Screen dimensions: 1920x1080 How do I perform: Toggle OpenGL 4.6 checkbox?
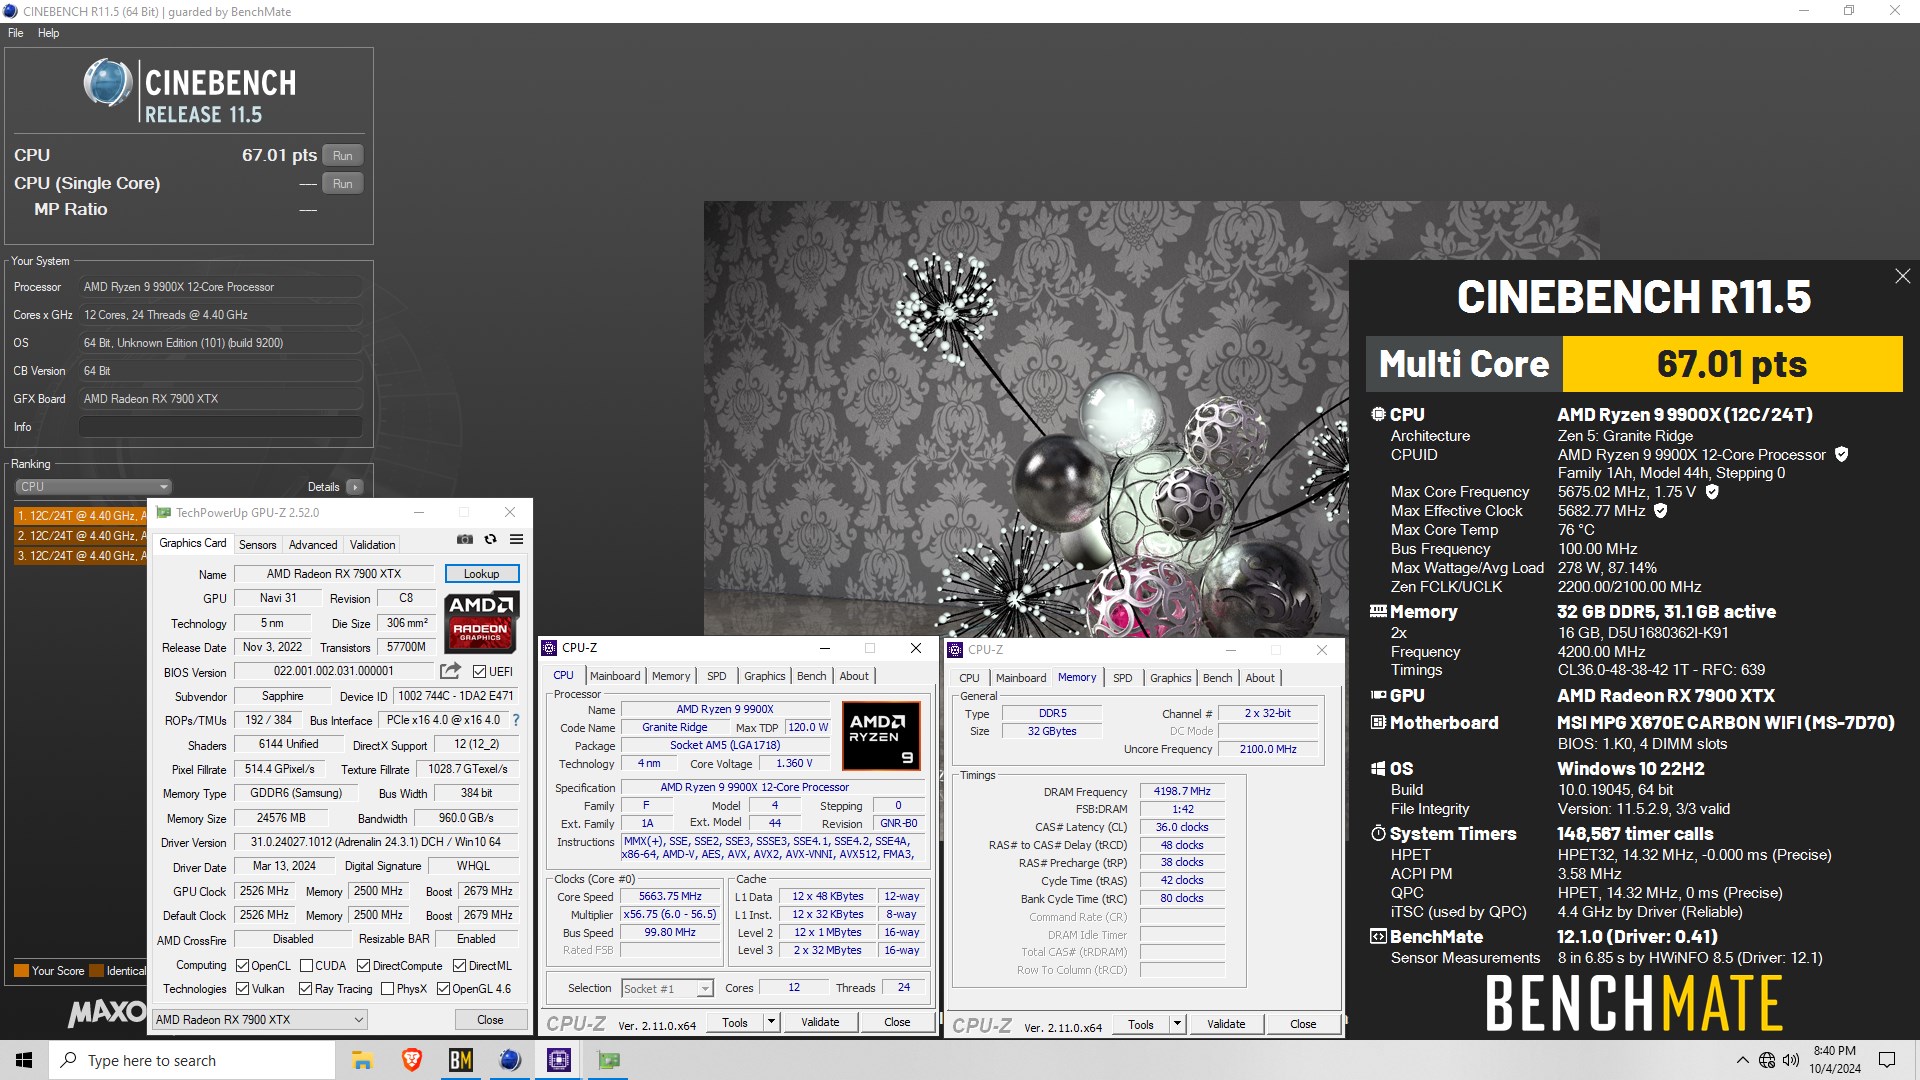[x=443, y=989]
